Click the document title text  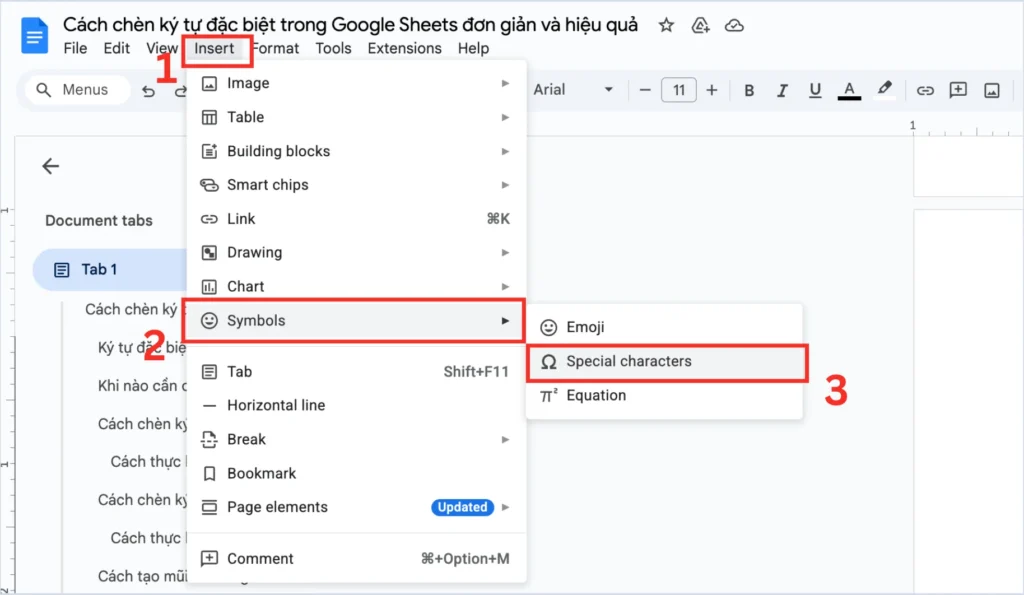pyautogui.click(x=350, y=25)
